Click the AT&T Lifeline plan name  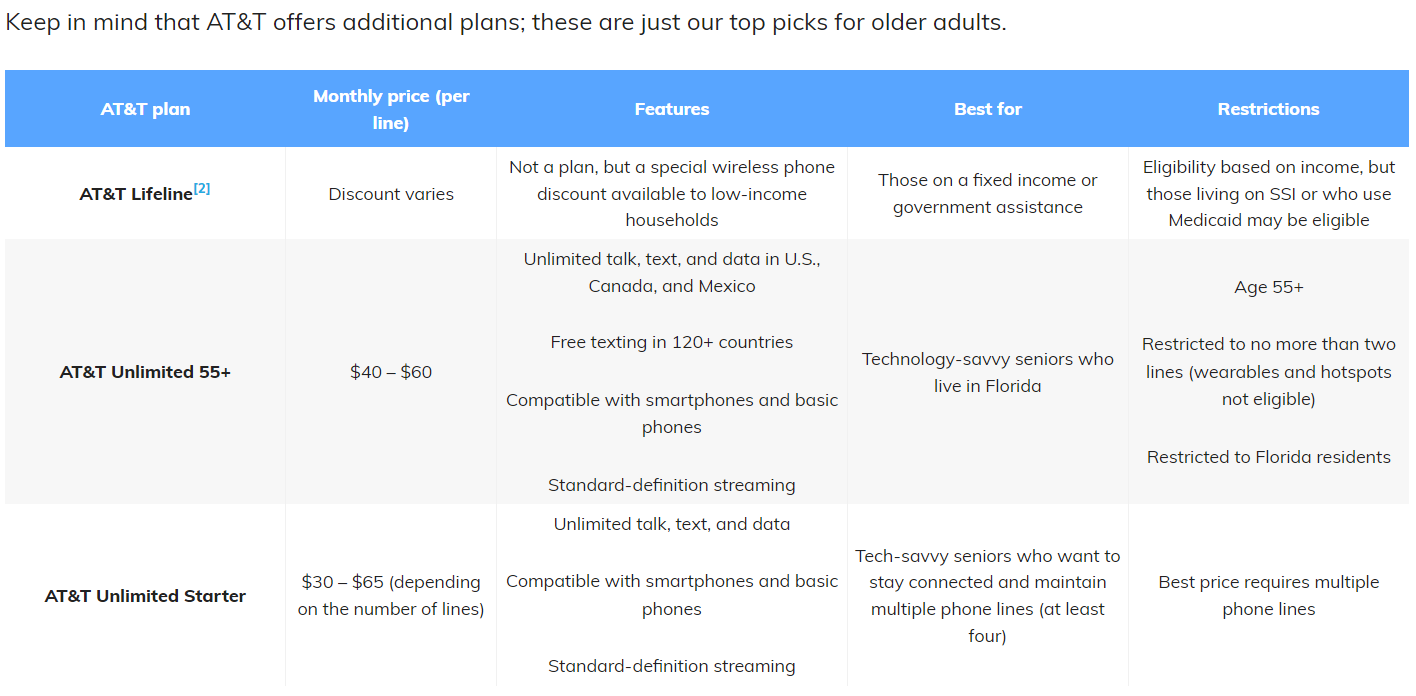(136, 194)
